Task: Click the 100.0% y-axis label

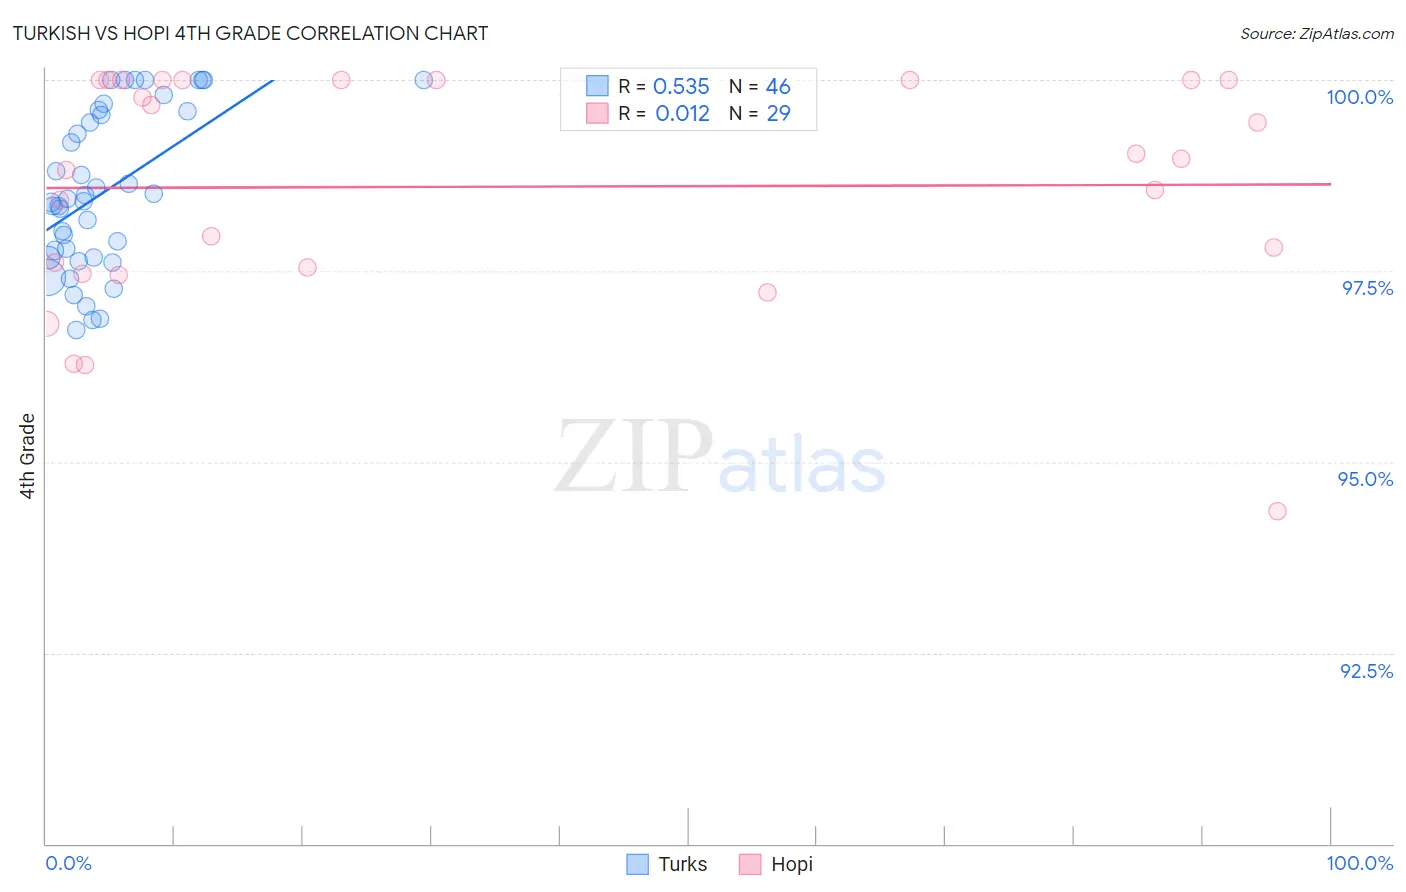Action: pyautogui.click(x=1359, y=97)
